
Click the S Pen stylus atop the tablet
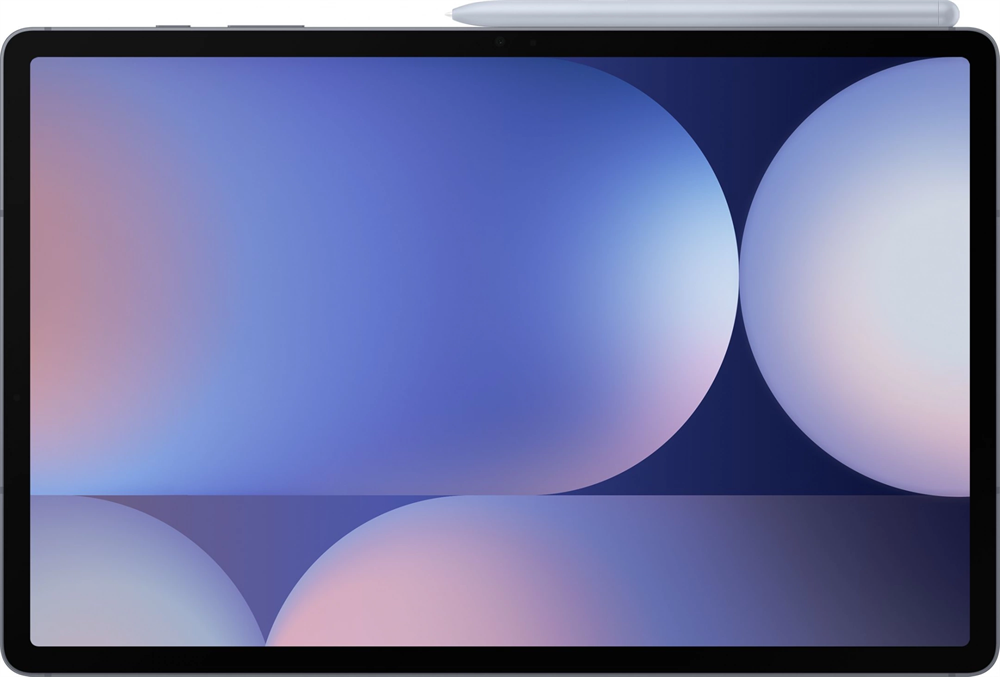coord(700,13)
